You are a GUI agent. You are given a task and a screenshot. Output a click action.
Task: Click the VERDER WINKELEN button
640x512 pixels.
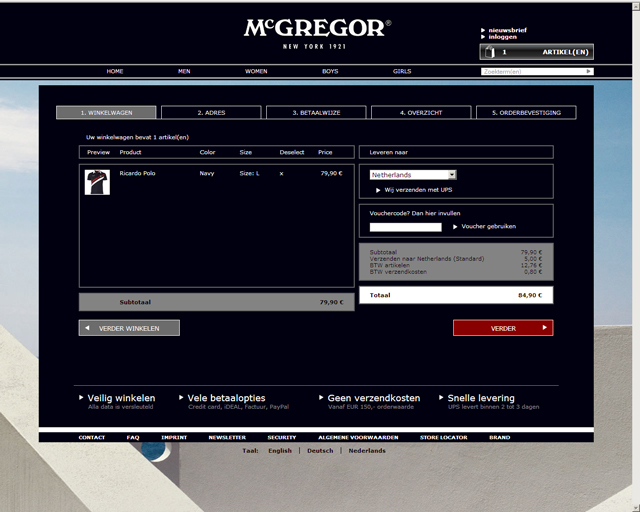tap(129, 328)
